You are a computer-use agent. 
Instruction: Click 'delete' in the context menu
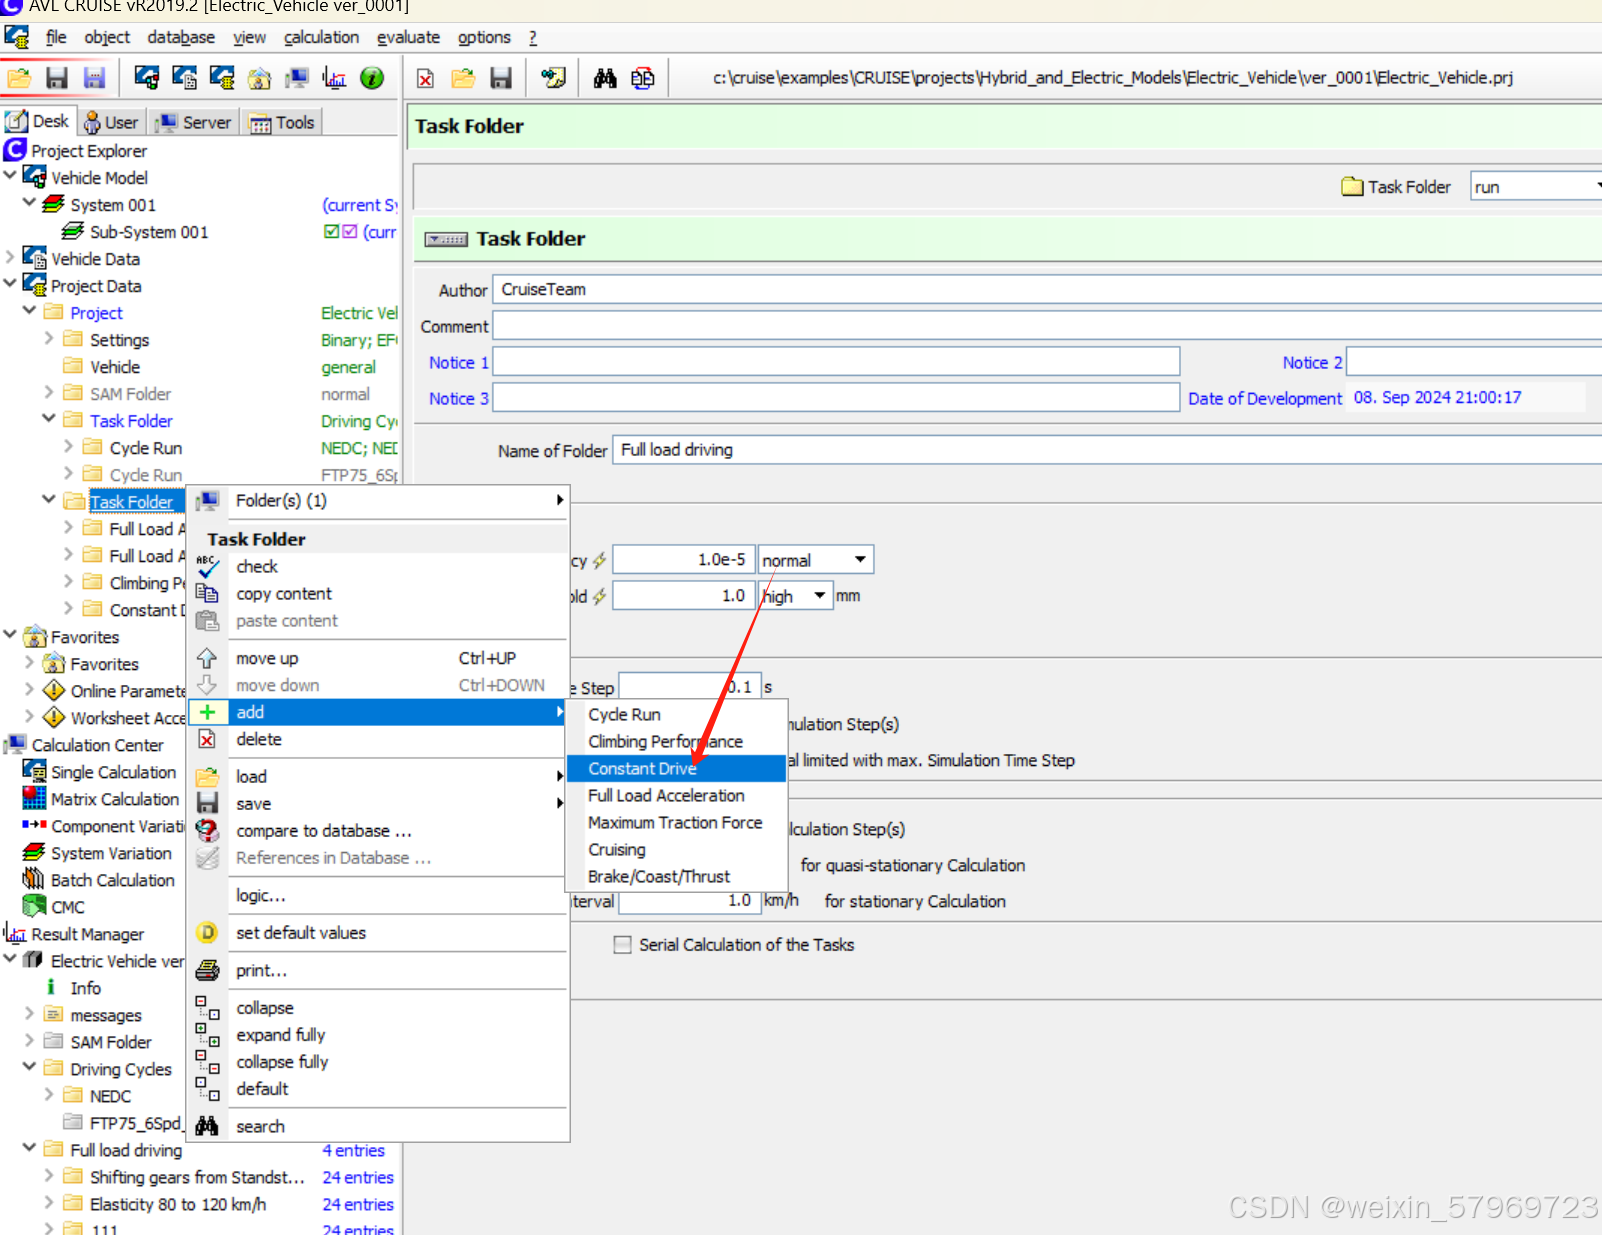tap(379, 739)
